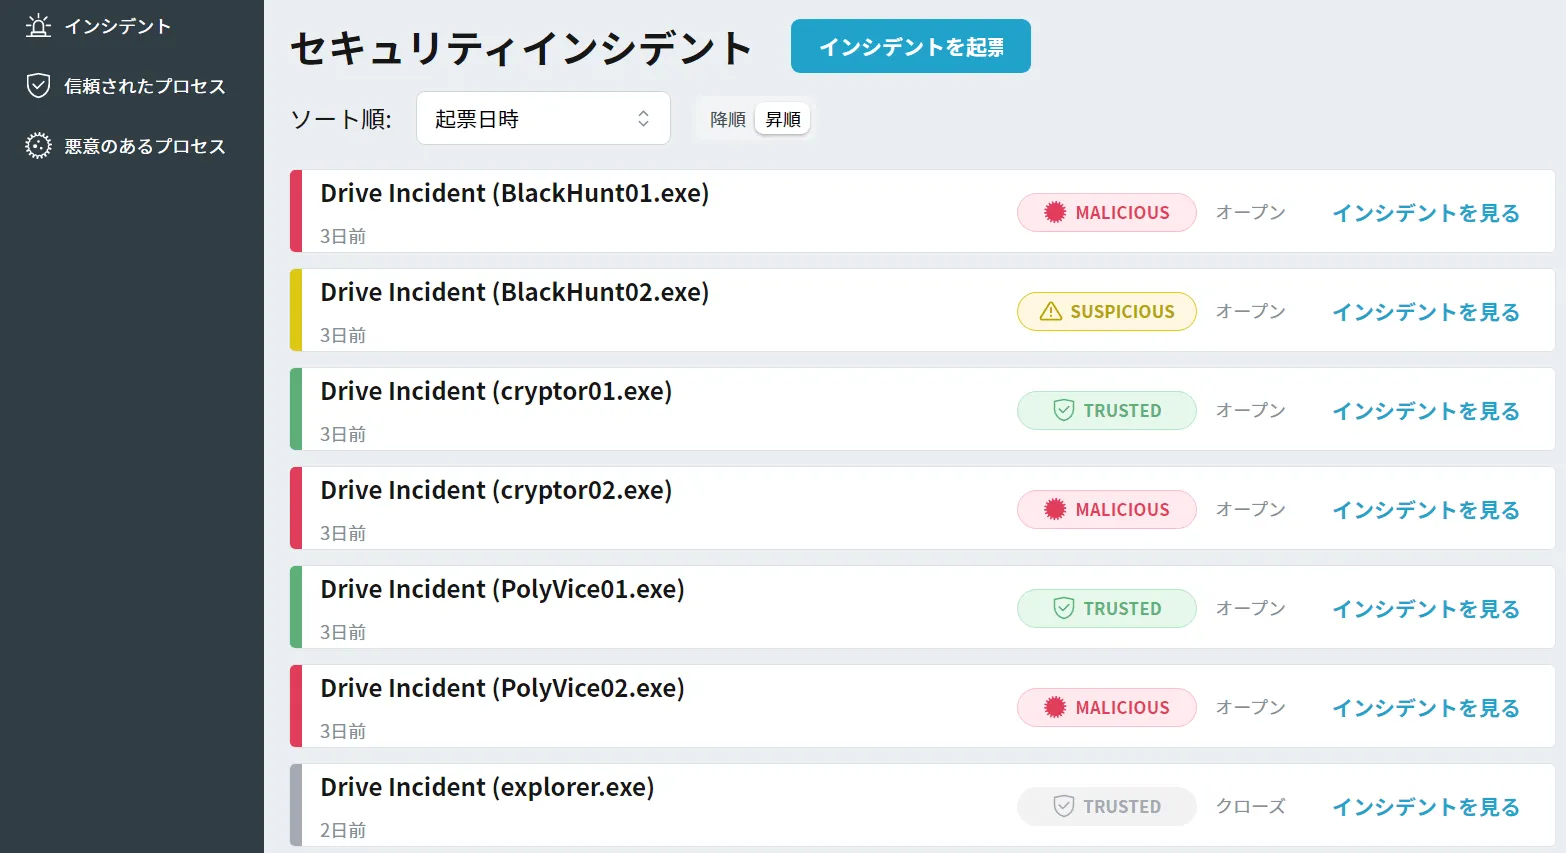The image size is (1566, 853).
Task: Click the Drive Incident (BlackHunt02.exe) title
Action: click(514, 292)
